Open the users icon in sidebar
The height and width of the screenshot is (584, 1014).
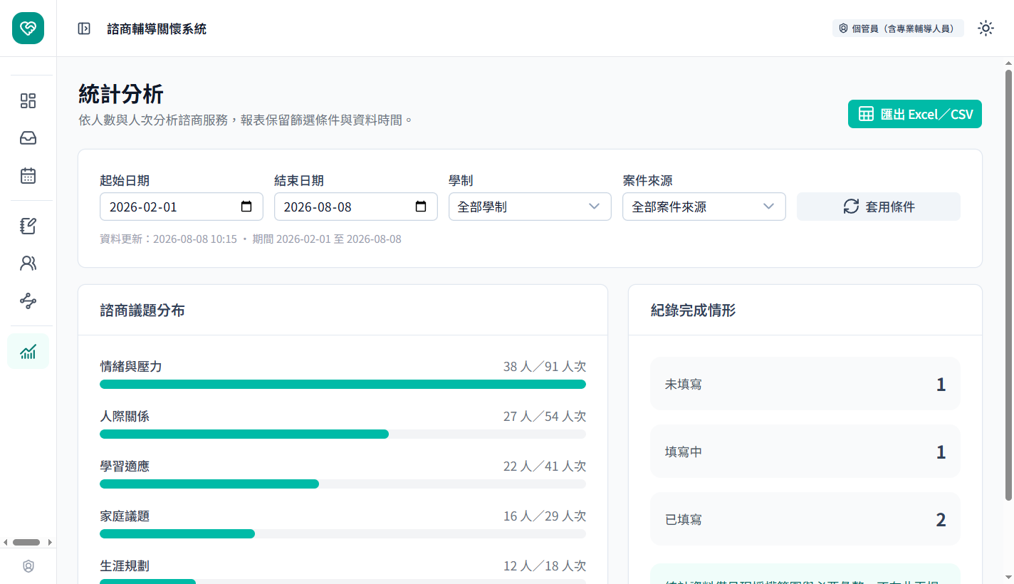[28, 263]
